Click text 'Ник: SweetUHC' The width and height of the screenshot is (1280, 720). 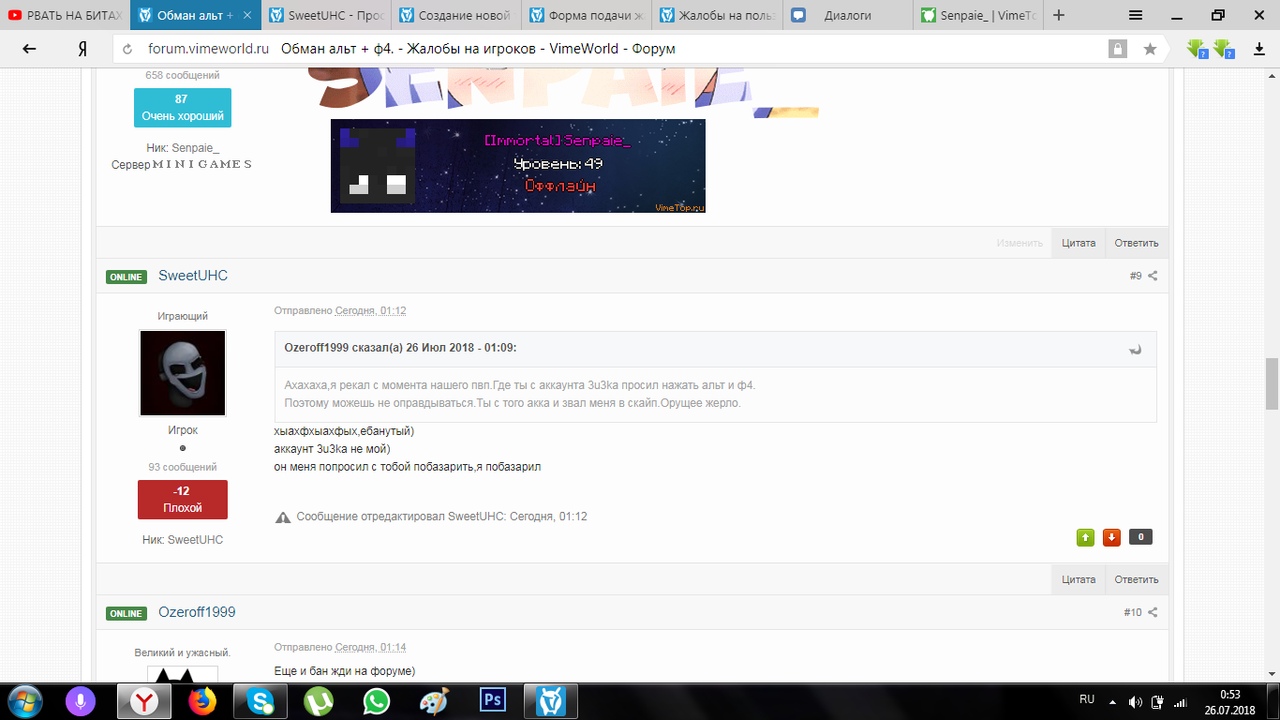click(x=182, y=540)
